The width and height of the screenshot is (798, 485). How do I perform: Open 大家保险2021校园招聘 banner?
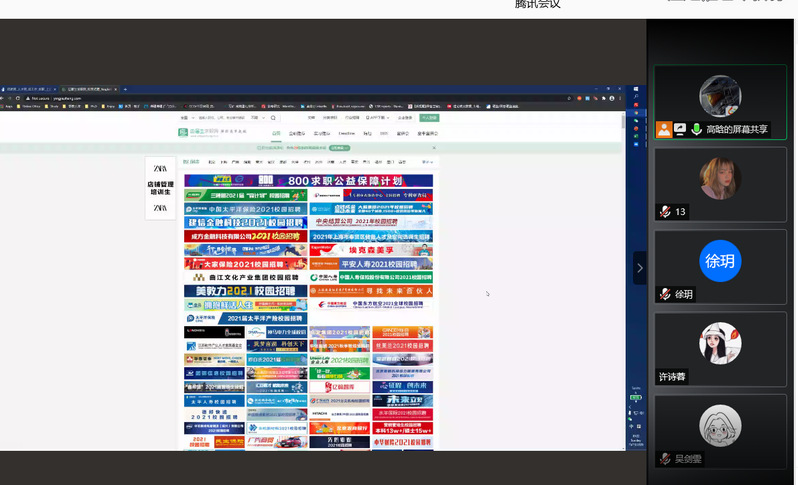(246, 264)
